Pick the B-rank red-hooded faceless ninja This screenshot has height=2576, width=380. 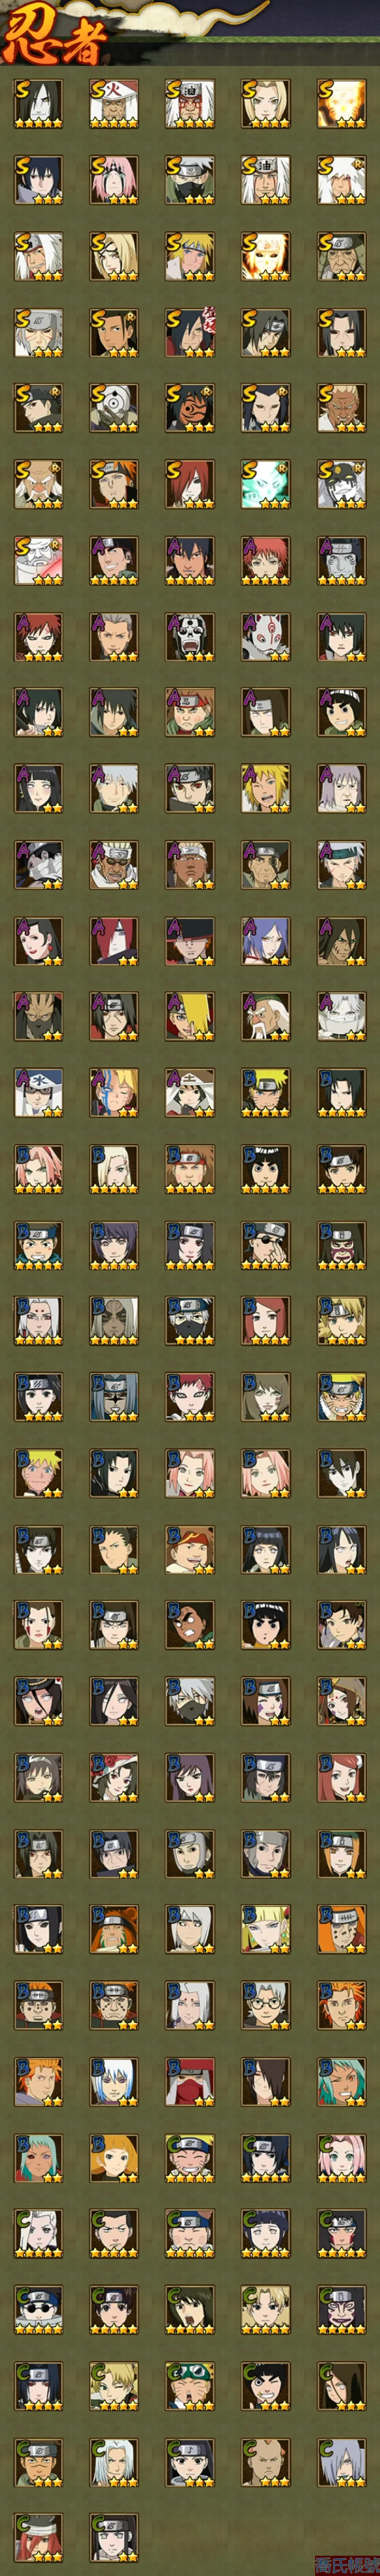coord(190,2083)
